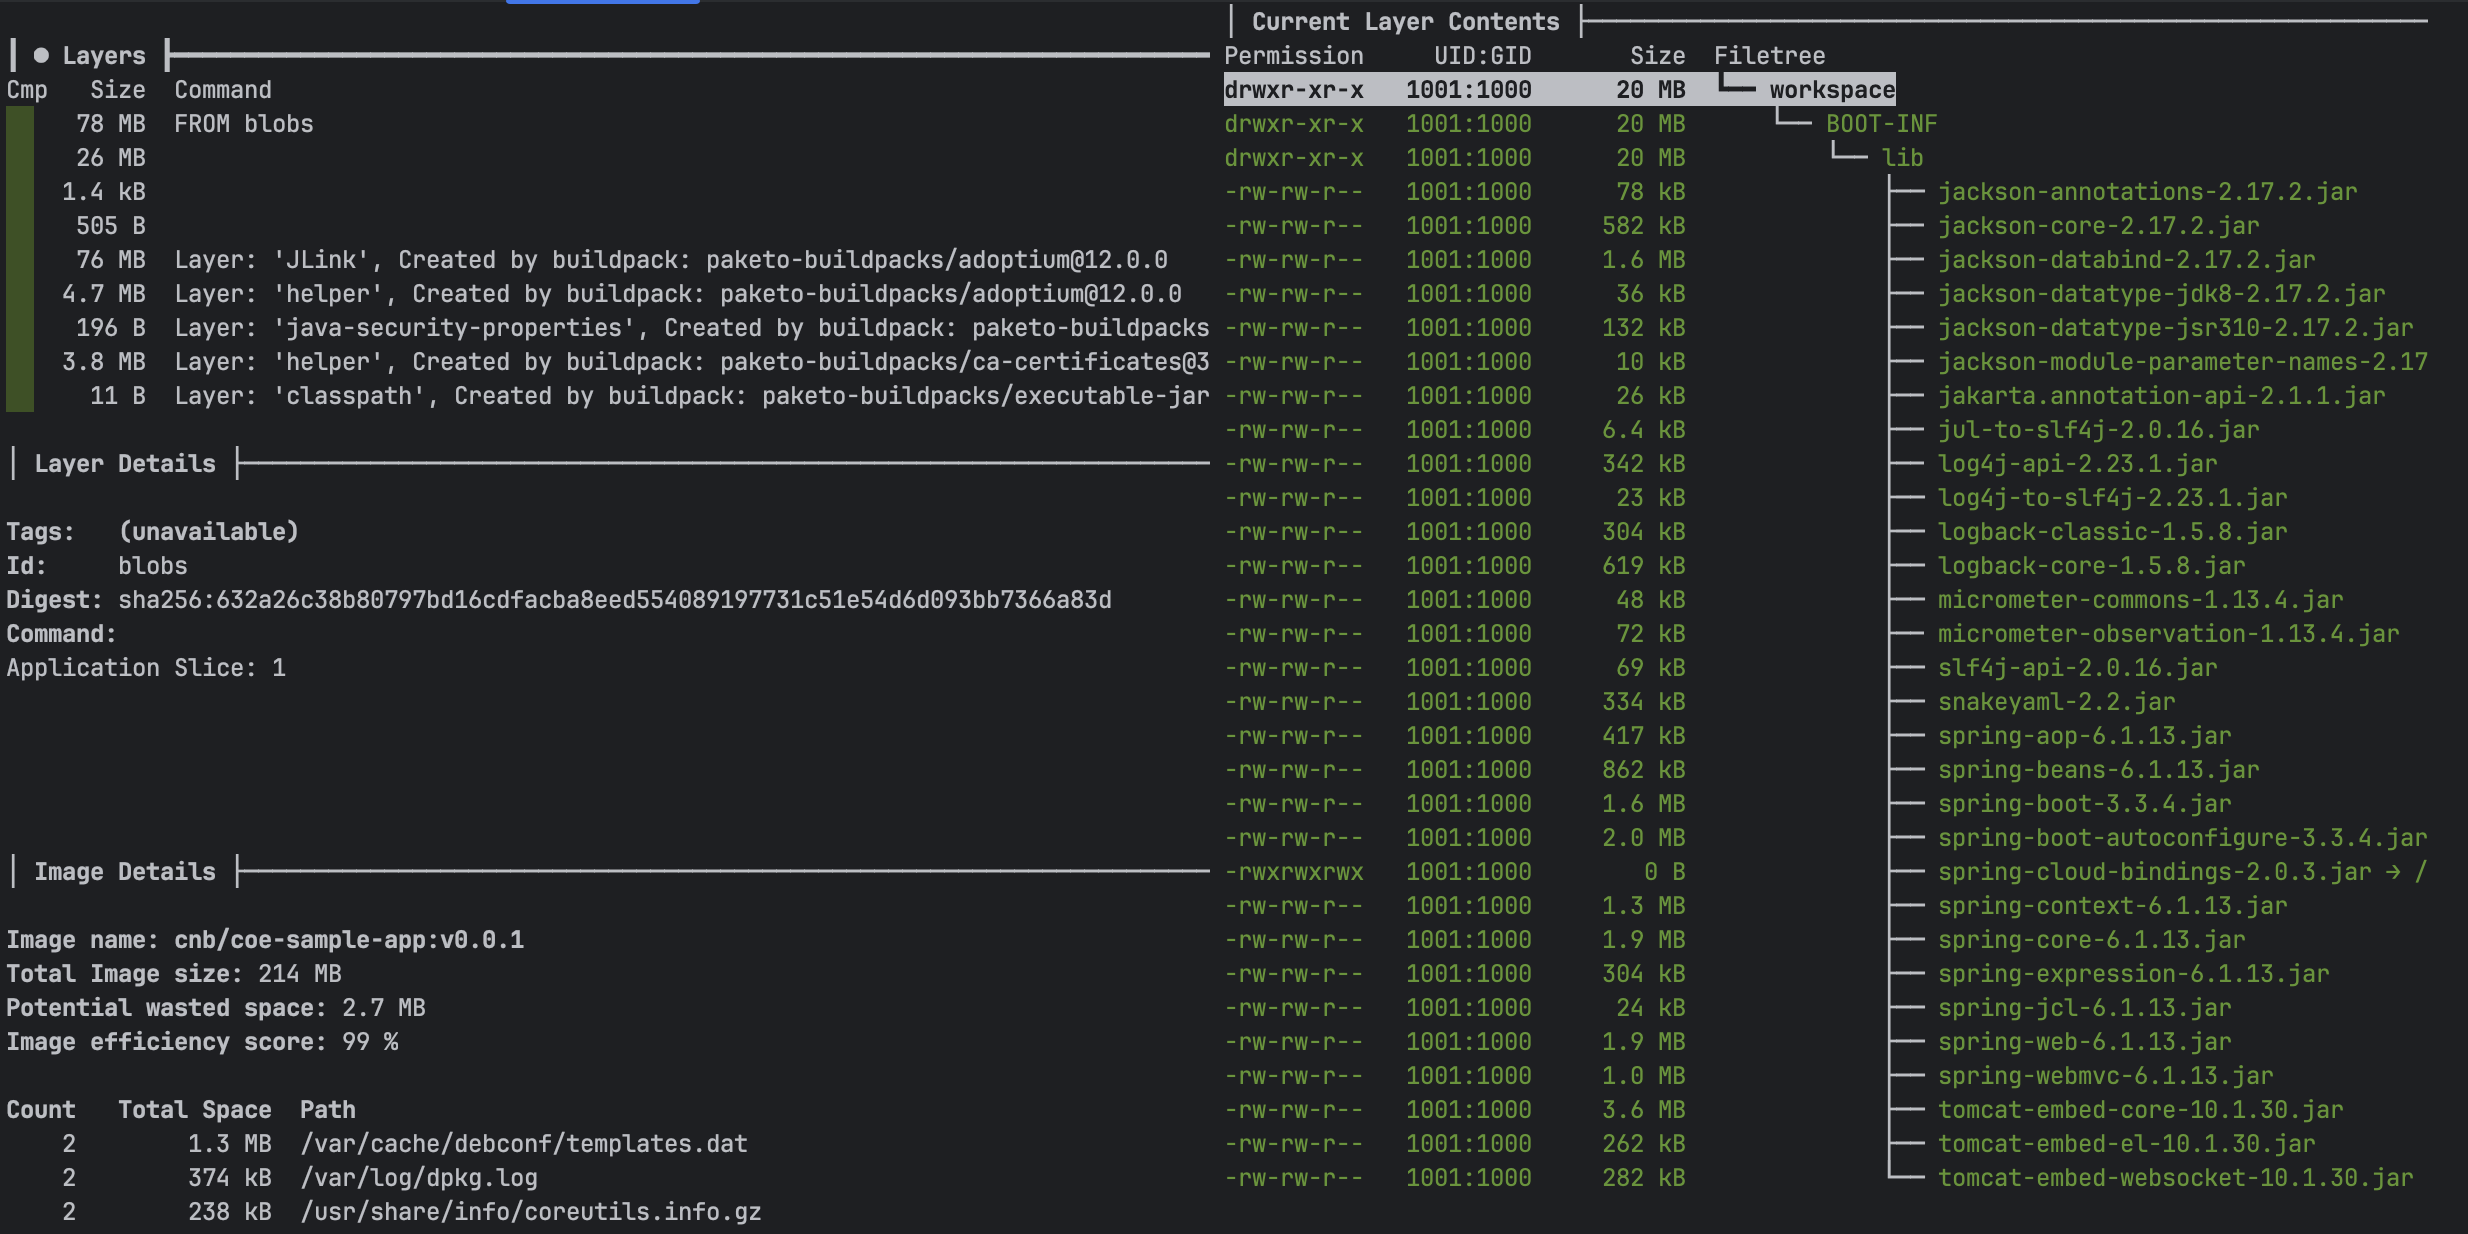Viewport: 2468px width, 1234px height.
Task: Select spring-boot-autoconfigure-3.3.4.jar entry
Action: (x=2181, y=838)
